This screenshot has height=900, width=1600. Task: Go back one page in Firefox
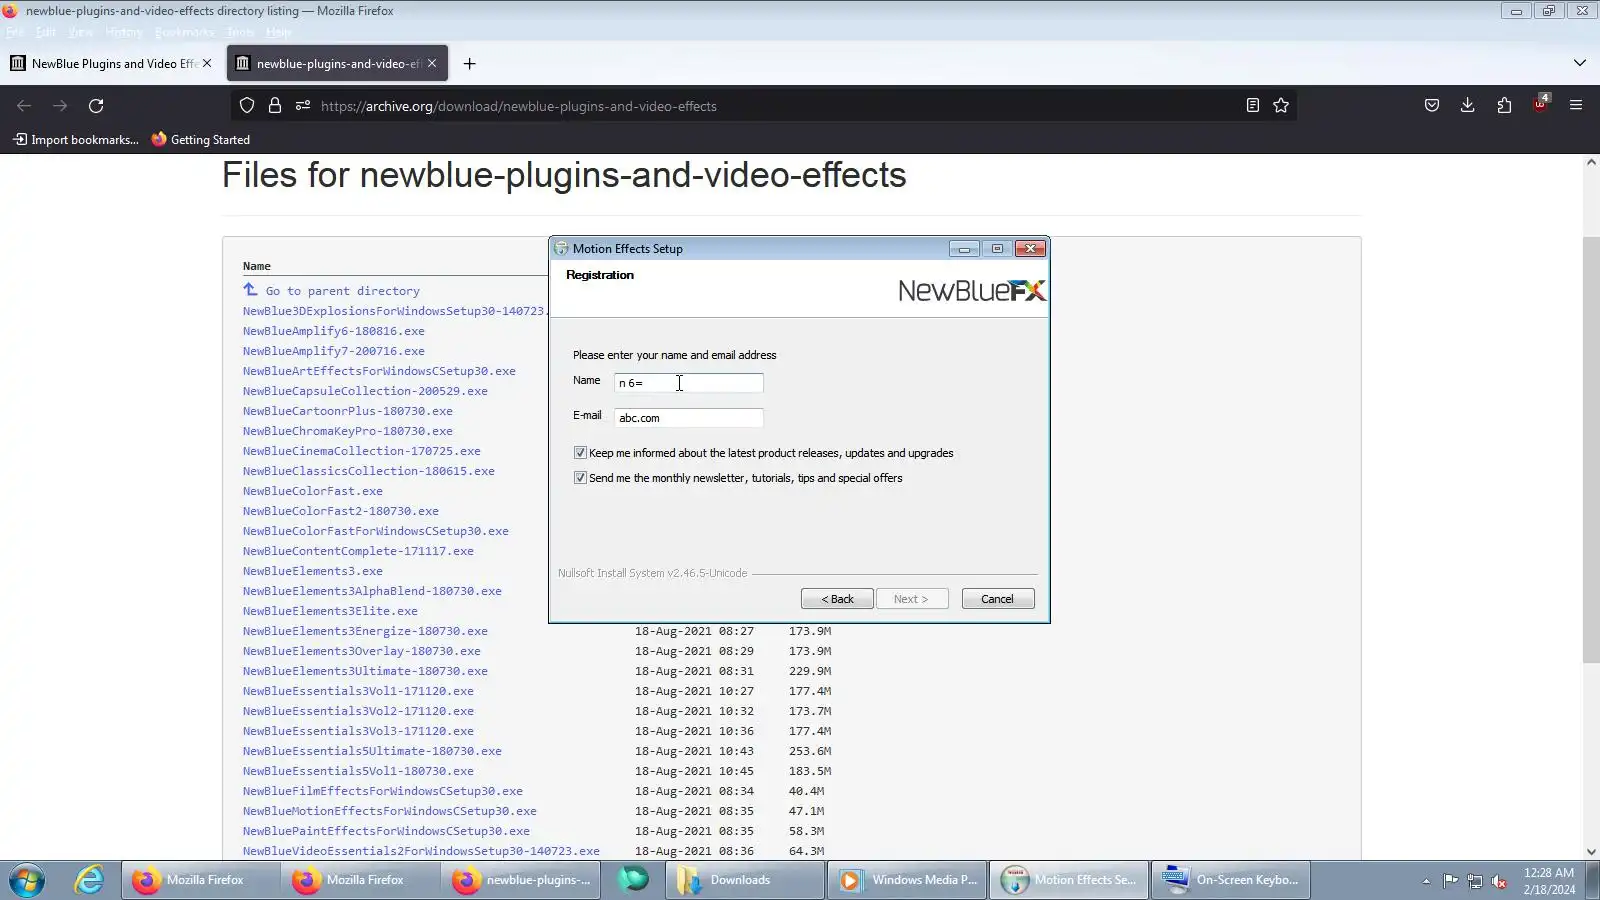24,106
